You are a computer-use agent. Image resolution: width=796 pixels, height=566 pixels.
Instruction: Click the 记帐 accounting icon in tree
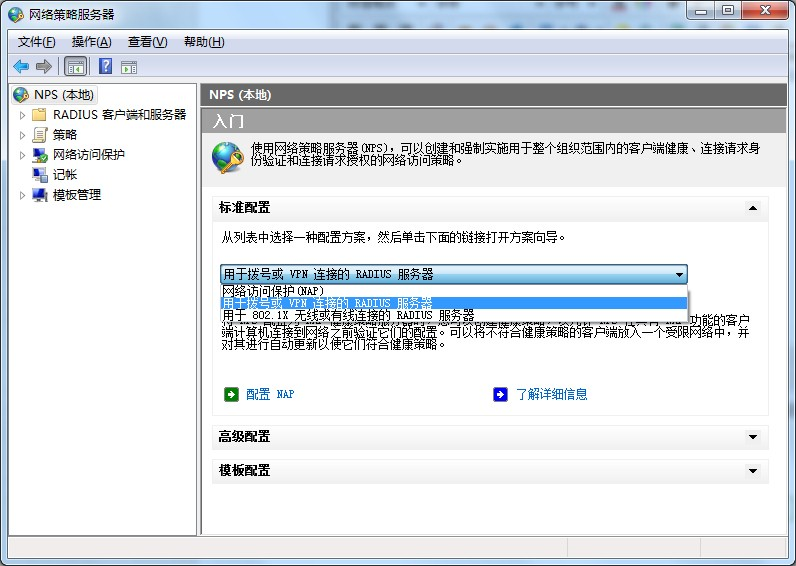40,175
